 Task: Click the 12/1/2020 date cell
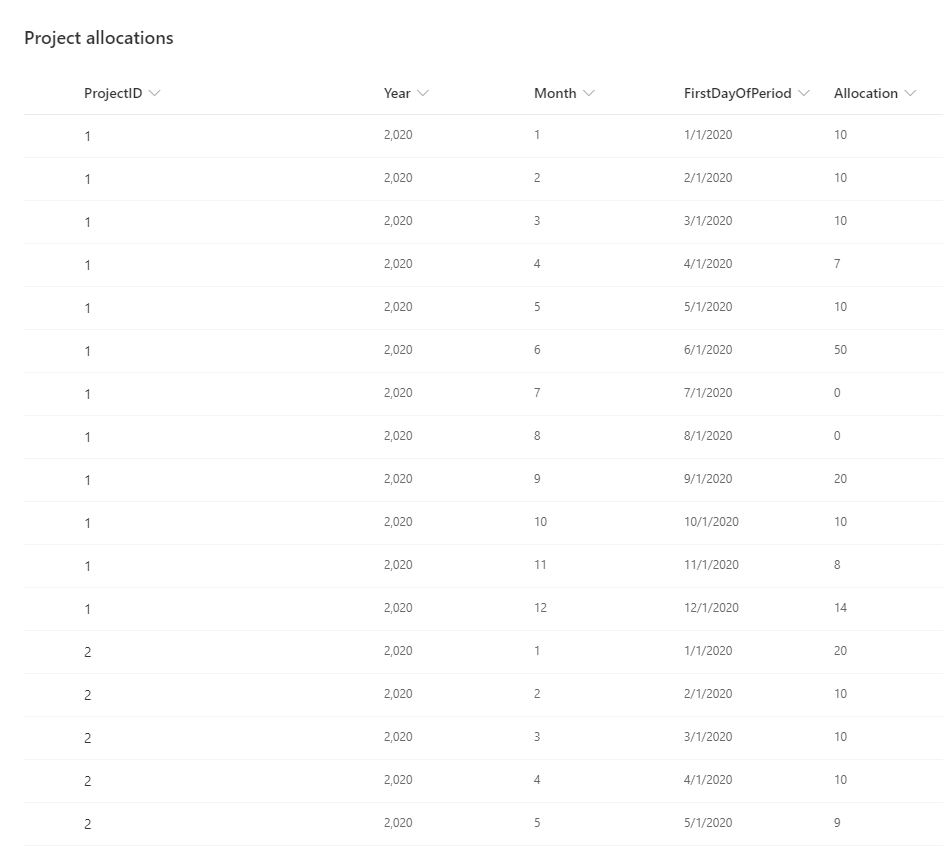click(711, 608)
